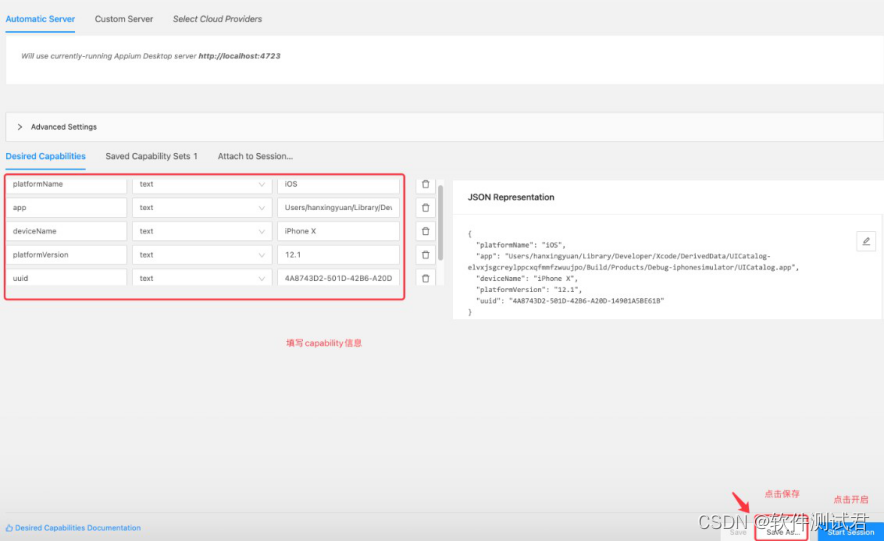This screenshot has width=885, height=541.
Task: Edit the uuid value field
Action: coord(338,278)
